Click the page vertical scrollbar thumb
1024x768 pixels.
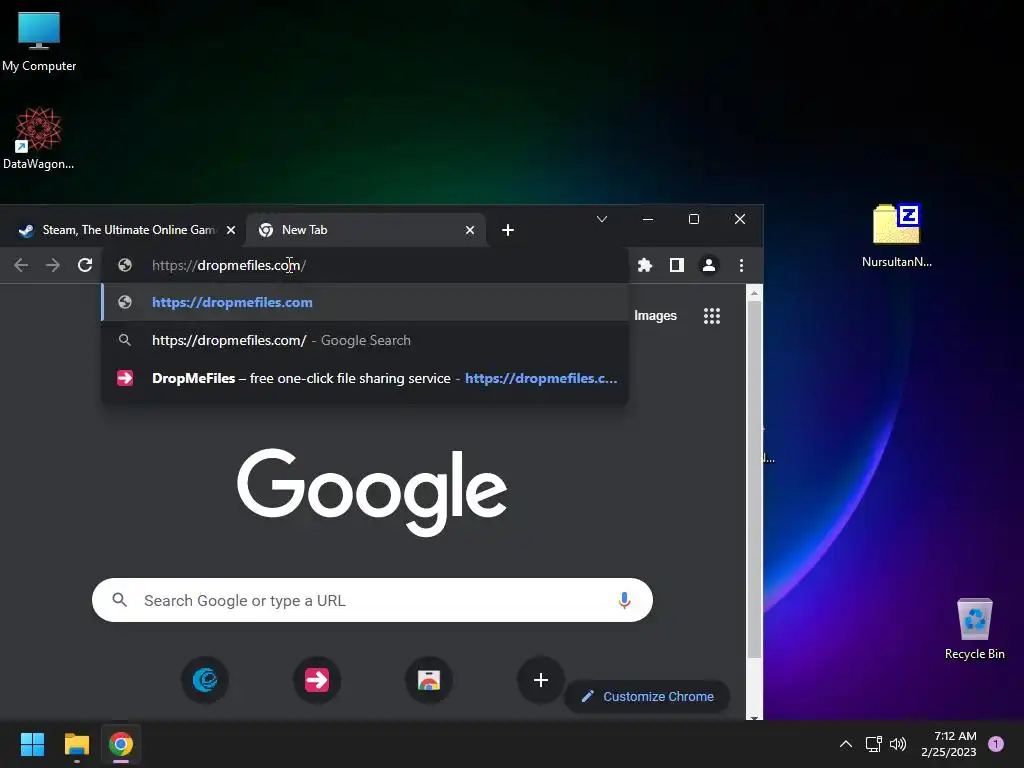(x=754, y=479)
